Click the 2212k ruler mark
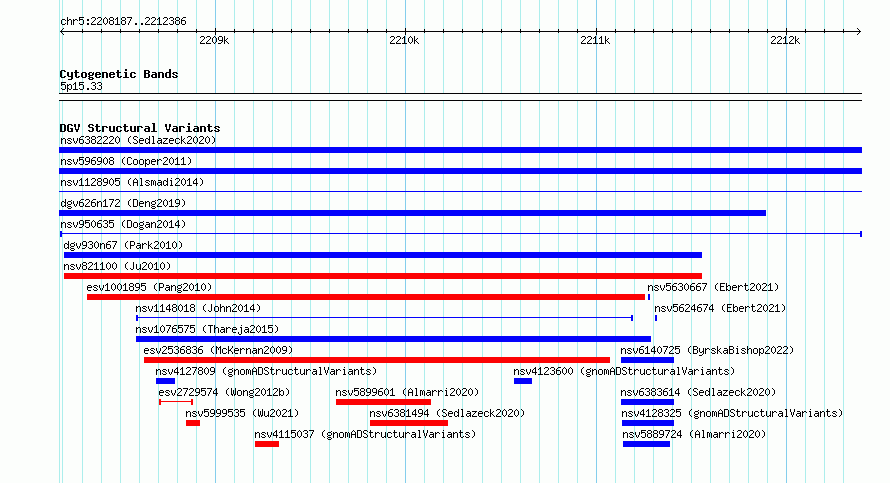890x483 pixels. (785, 40)
